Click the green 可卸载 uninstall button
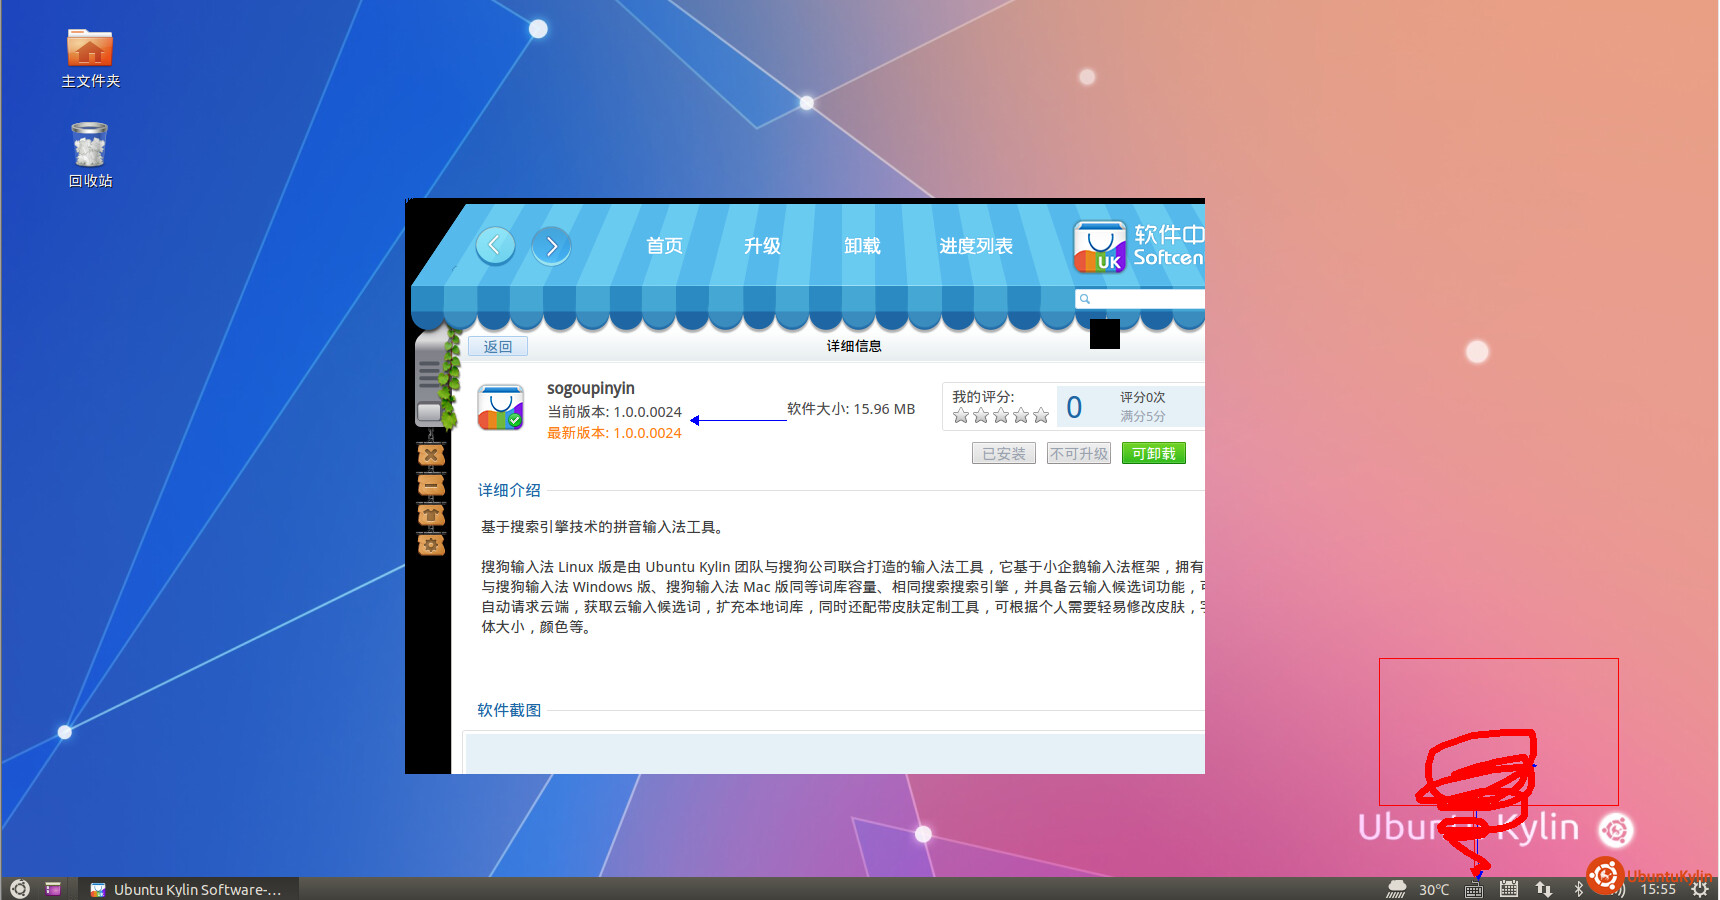This screenshot has height=900, width=1720. point(1153,454)
